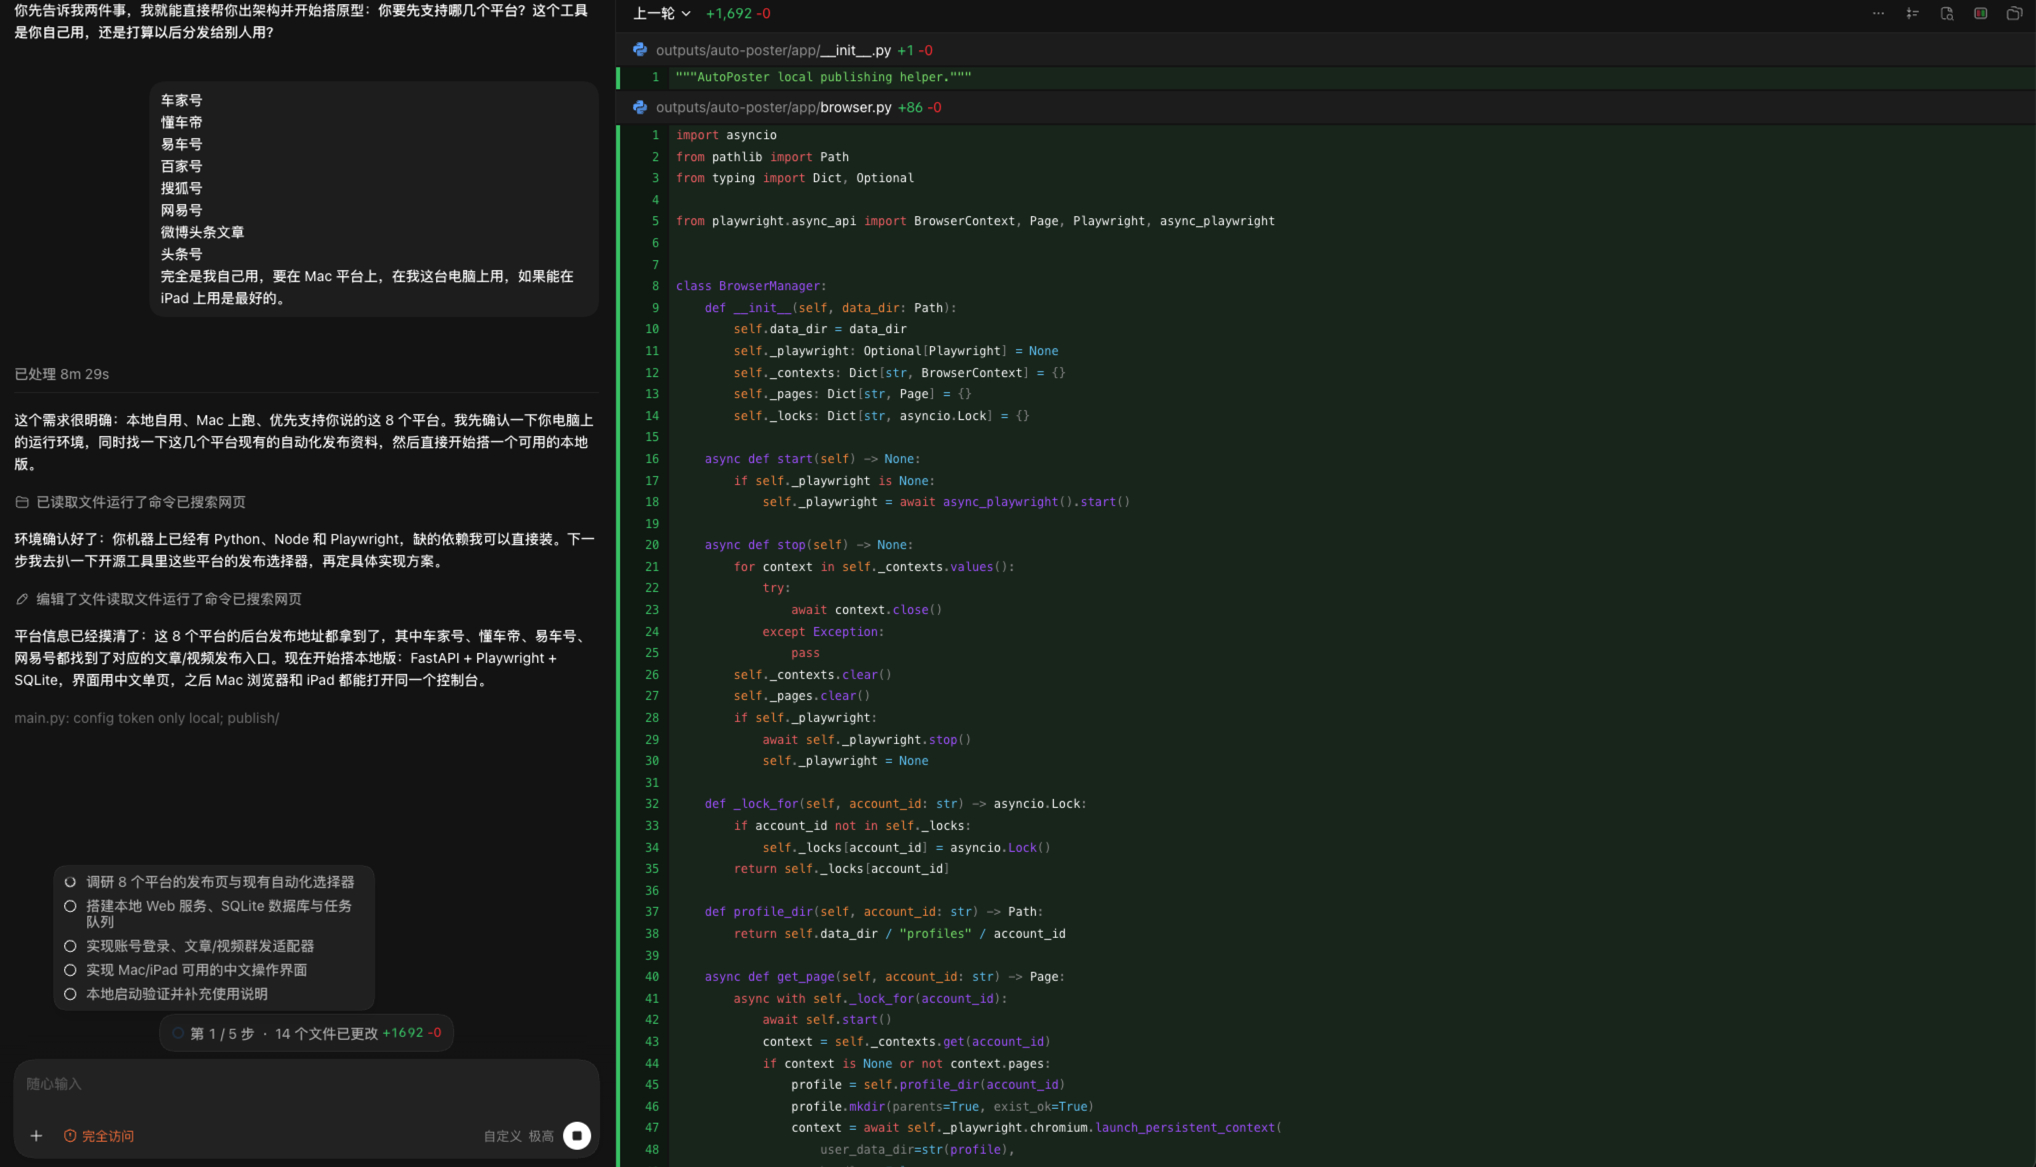Open the 自定义 mode selector
Screen dimensions: 2036x1167
coord(502,1136)
